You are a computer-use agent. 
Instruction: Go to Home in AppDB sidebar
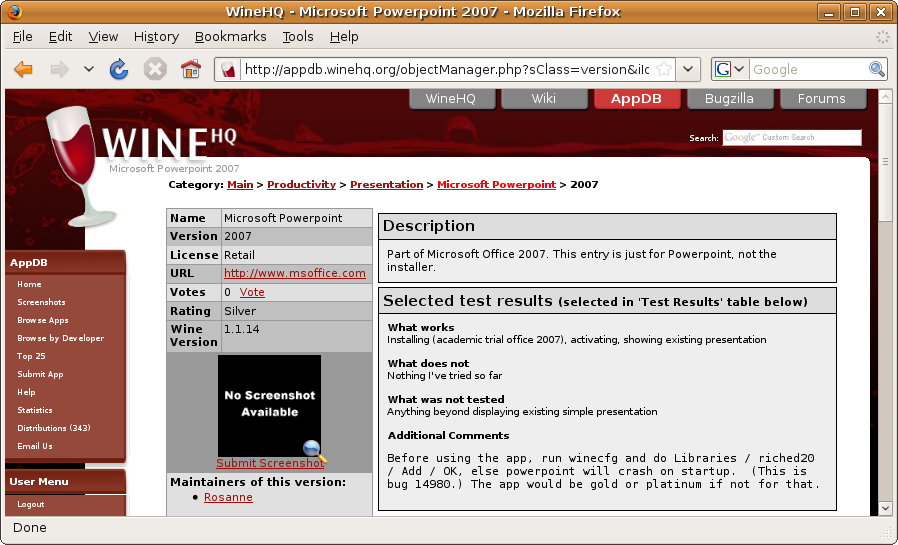(x=29, y=284)
